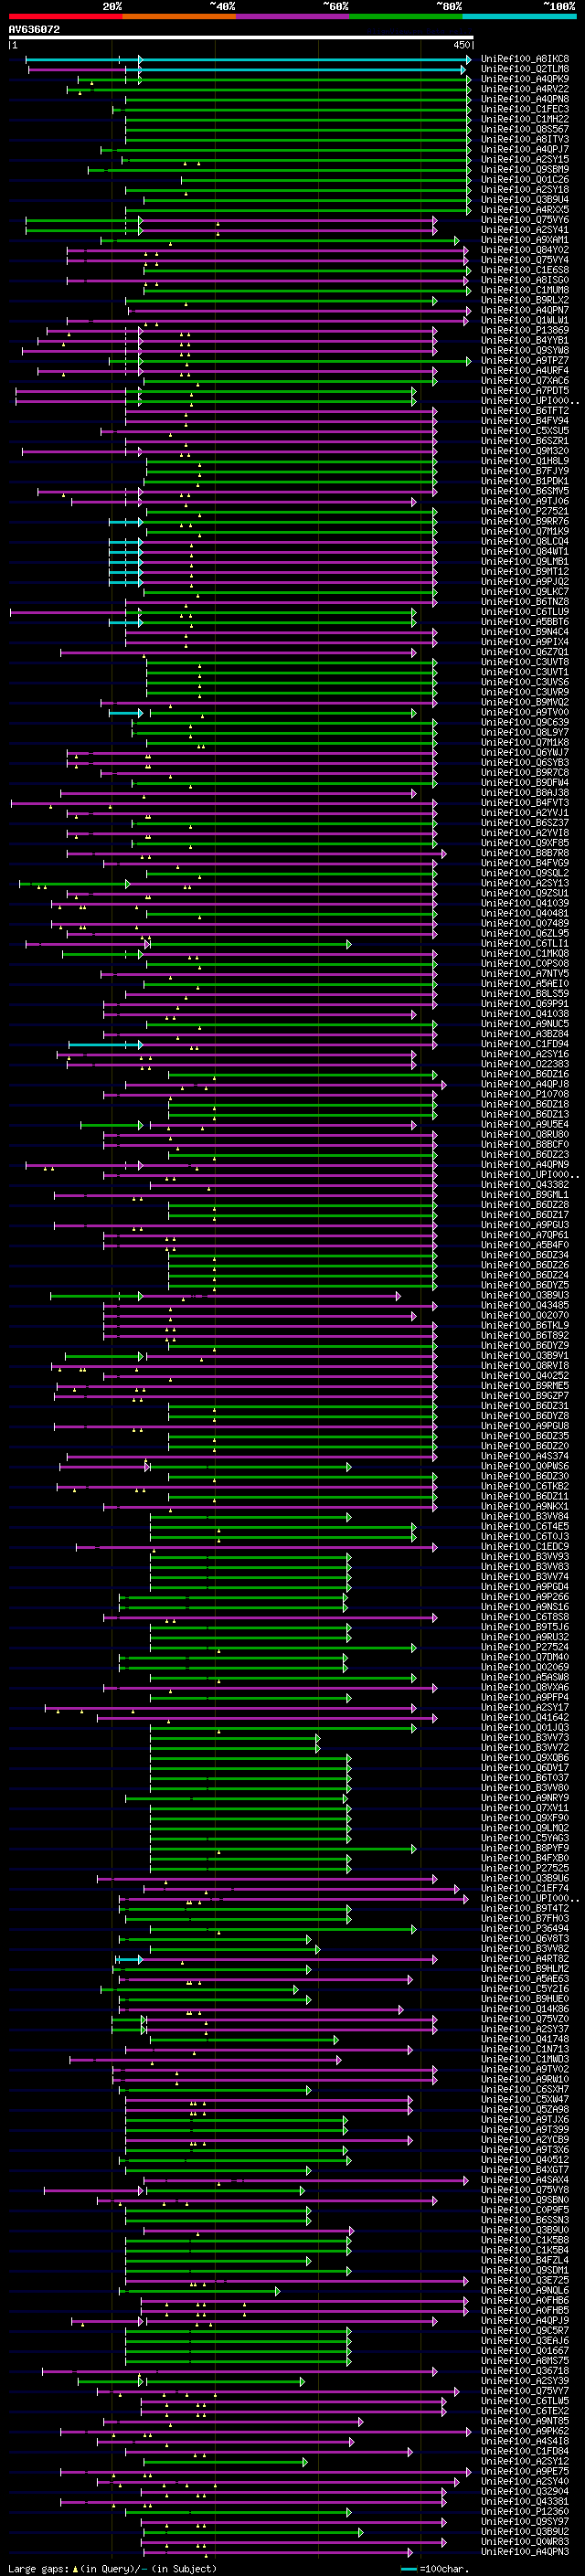The image size is (585, 2576).
Task: Click the label UniRef100_A0FHB6
Action: [x=525, y=2300]
